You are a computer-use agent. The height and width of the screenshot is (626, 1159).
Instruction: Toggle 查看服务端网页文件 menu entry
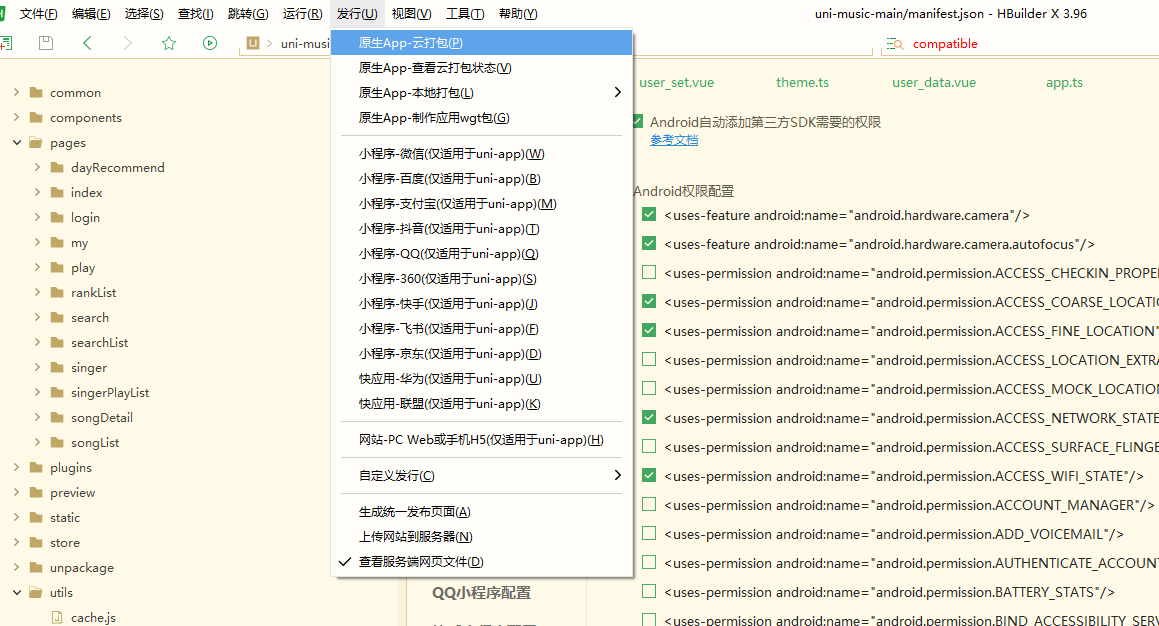pos(482,562)
